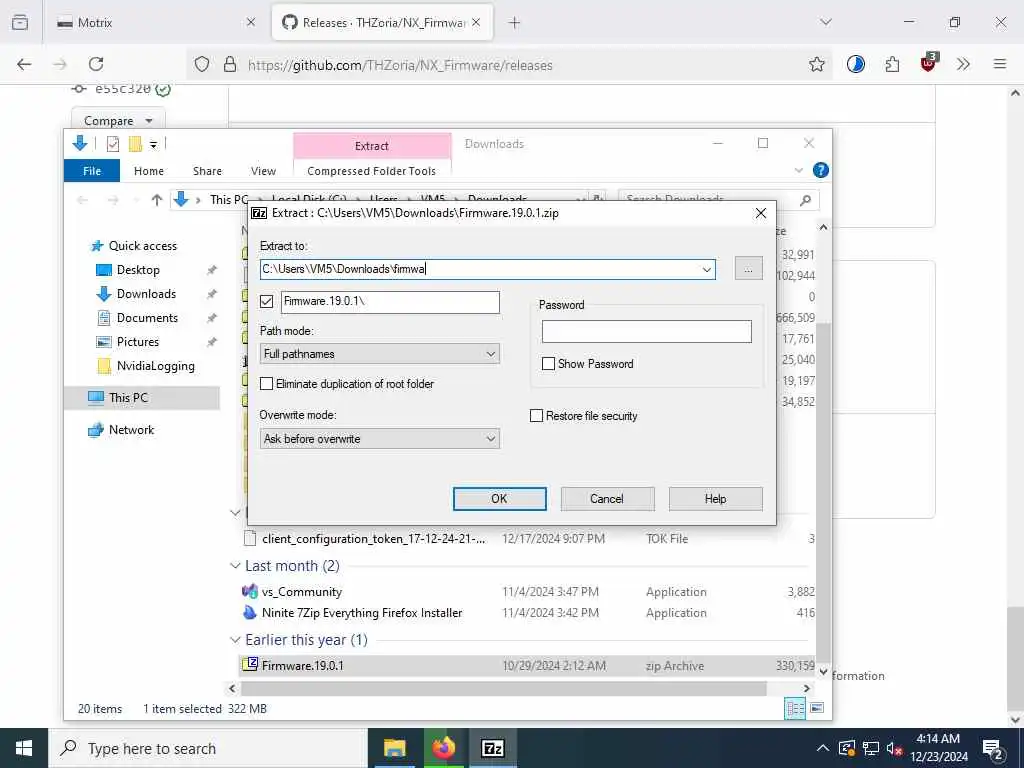
Task: Edit the Firmware.19.0.1\ subfolder name field
Action: [x=391, y=302]
